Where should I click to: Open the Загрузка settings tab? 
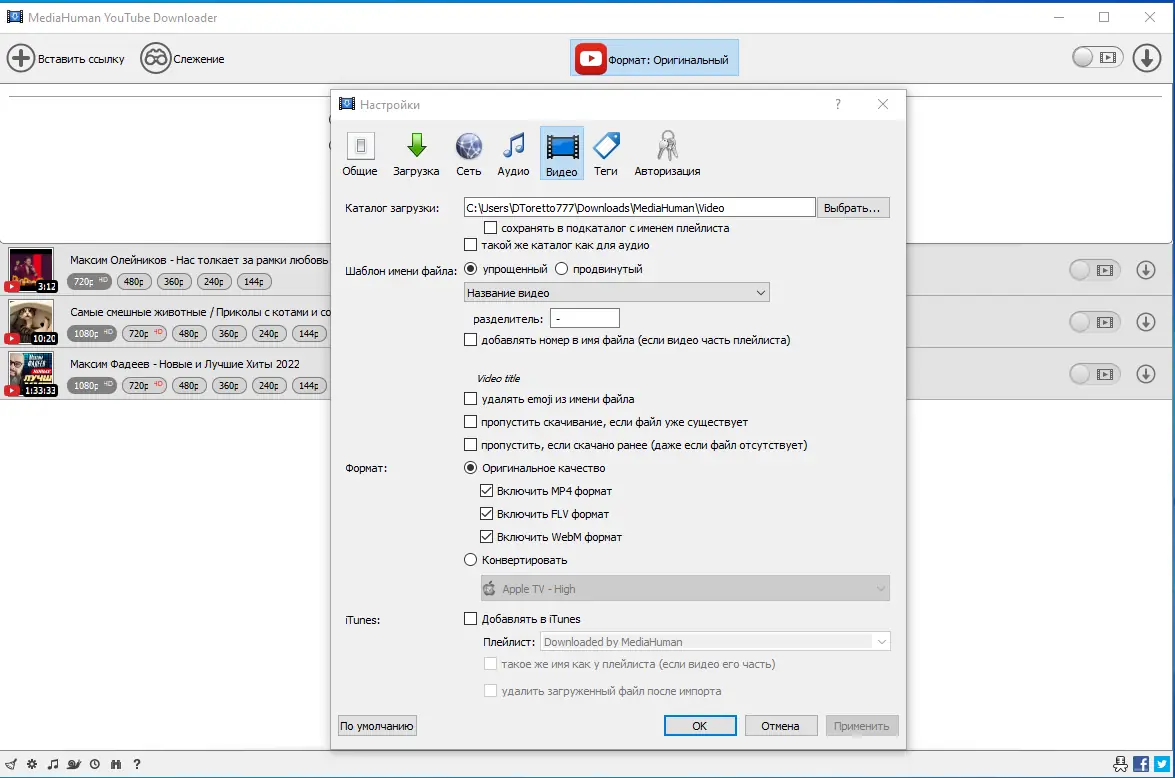(416, 154)
